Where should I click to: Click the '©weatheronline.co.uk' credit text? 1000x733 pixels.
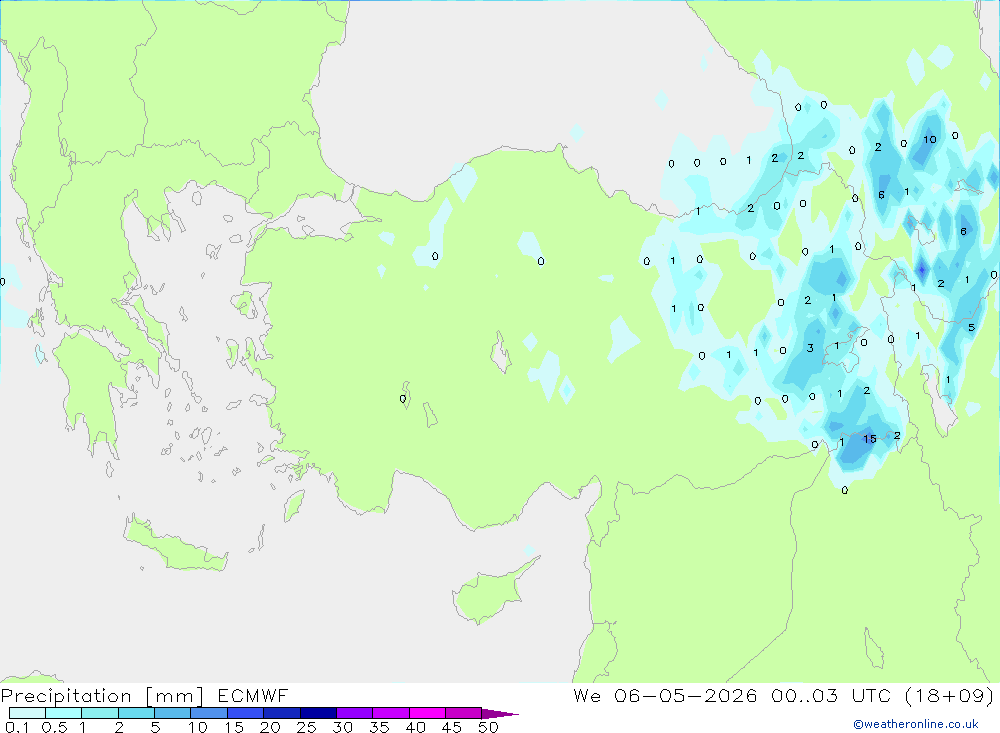click(916, 724)
